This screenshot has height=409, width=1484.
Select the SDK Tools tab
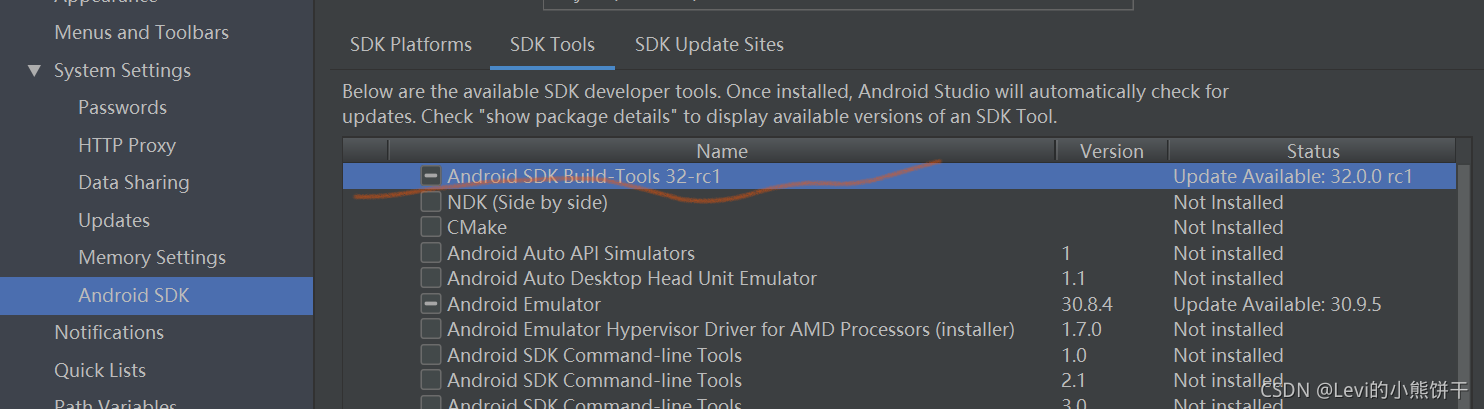[x=552, y=45]
